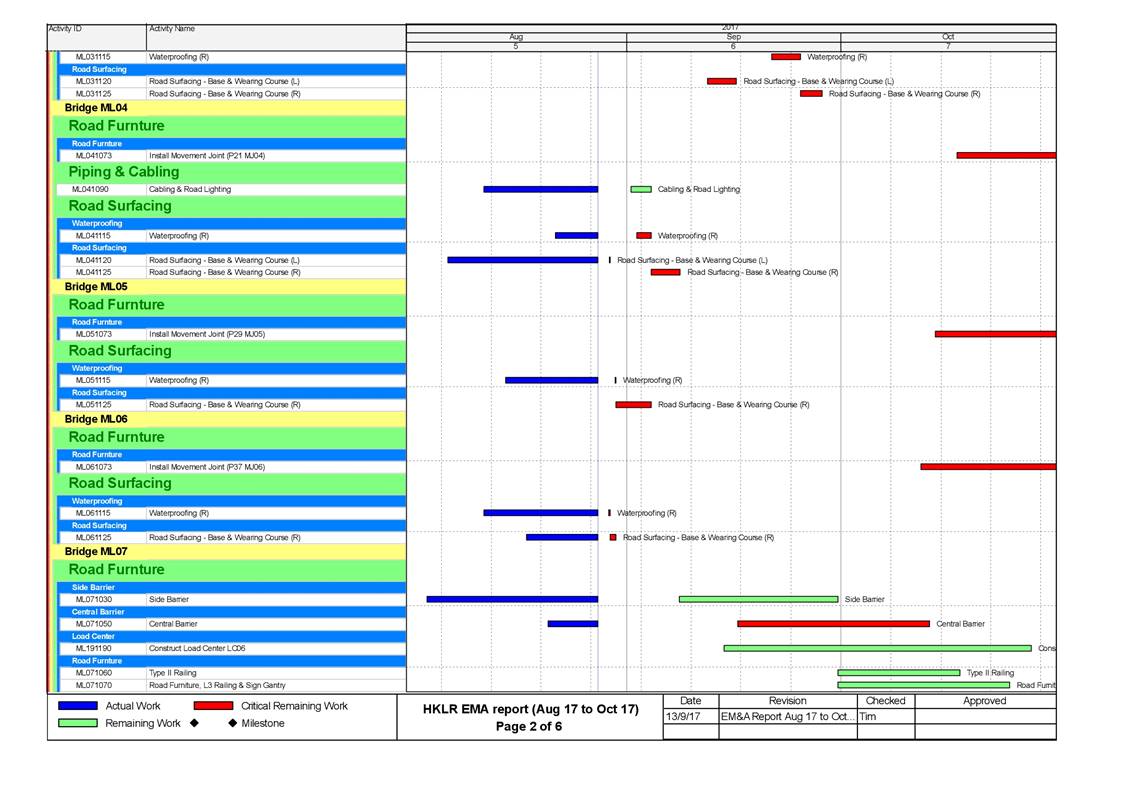Click the green Remaining Work legend swatch

click(x=77, y=723)
